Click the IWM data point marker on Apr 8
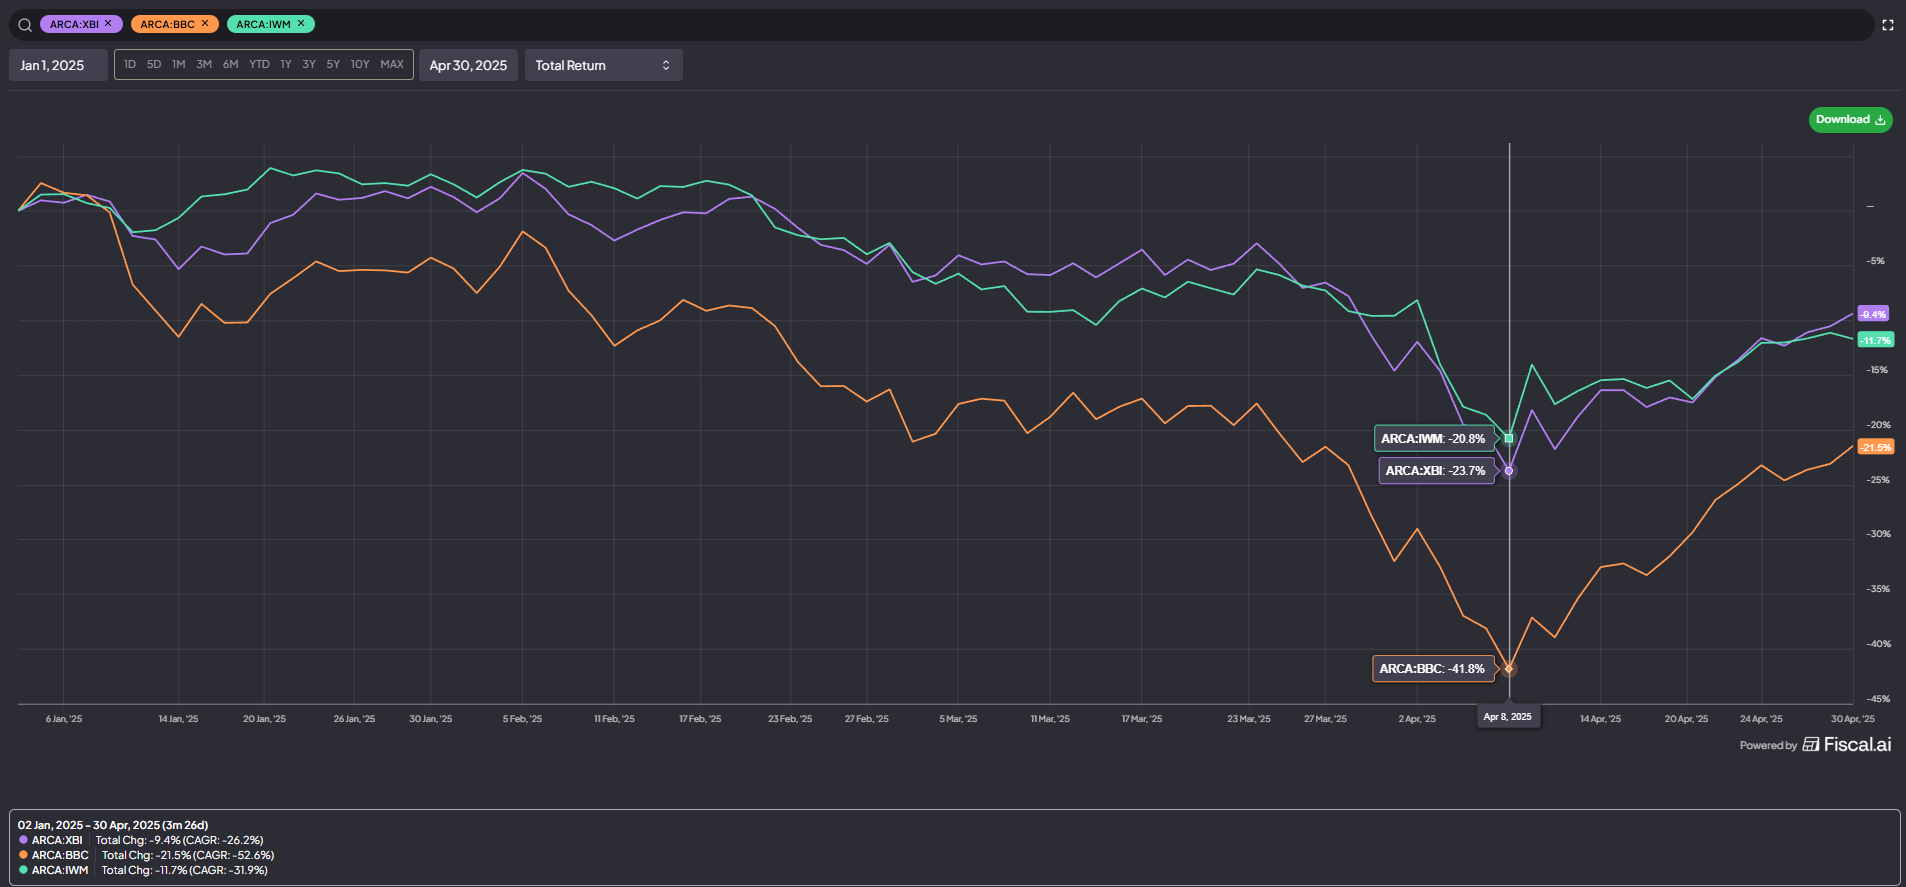The height and width of the screenshot is (887, 1906). 1509,438
